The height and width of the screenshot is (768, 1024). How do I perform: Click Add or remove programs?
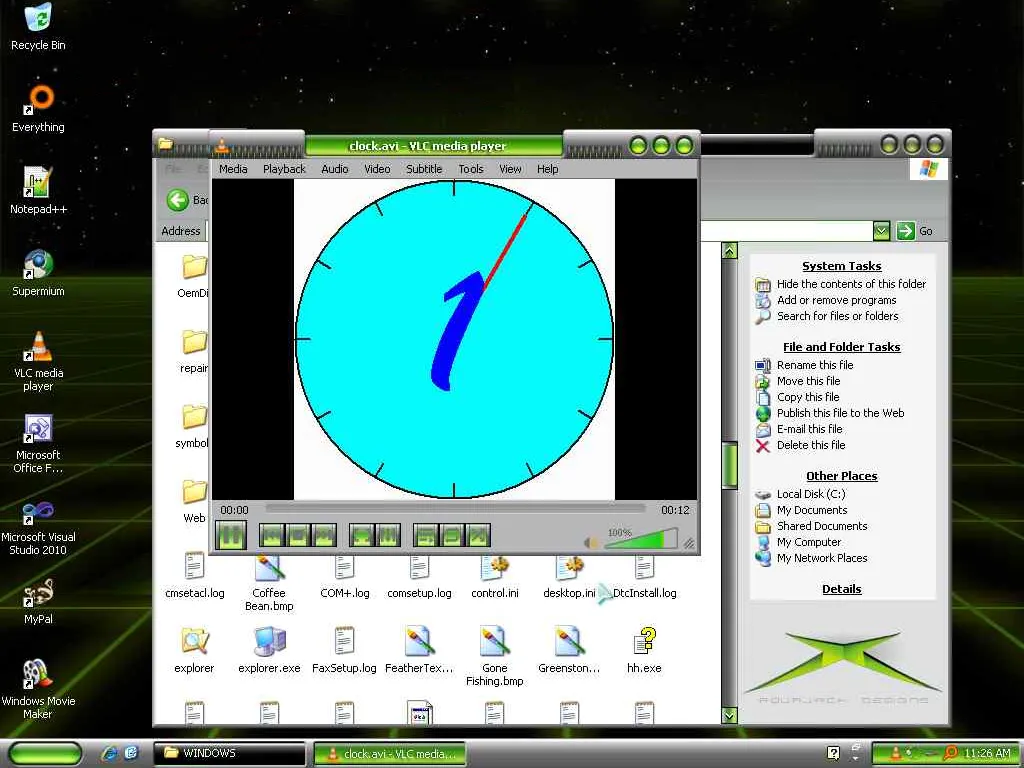click(836, 300)
